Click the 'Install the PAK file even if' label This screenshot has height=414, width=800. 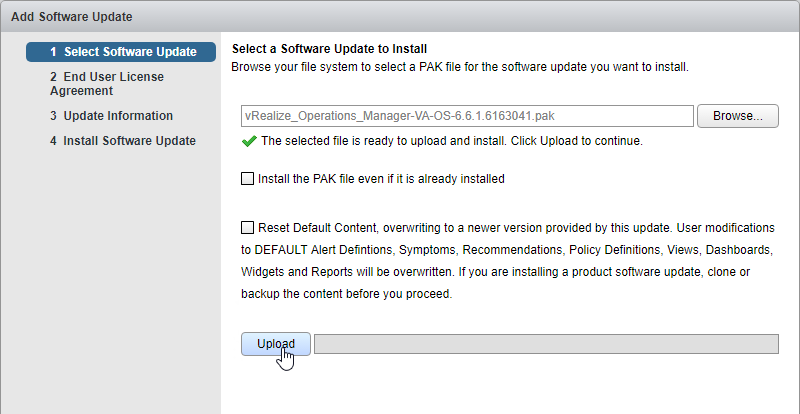coord(381,179)
